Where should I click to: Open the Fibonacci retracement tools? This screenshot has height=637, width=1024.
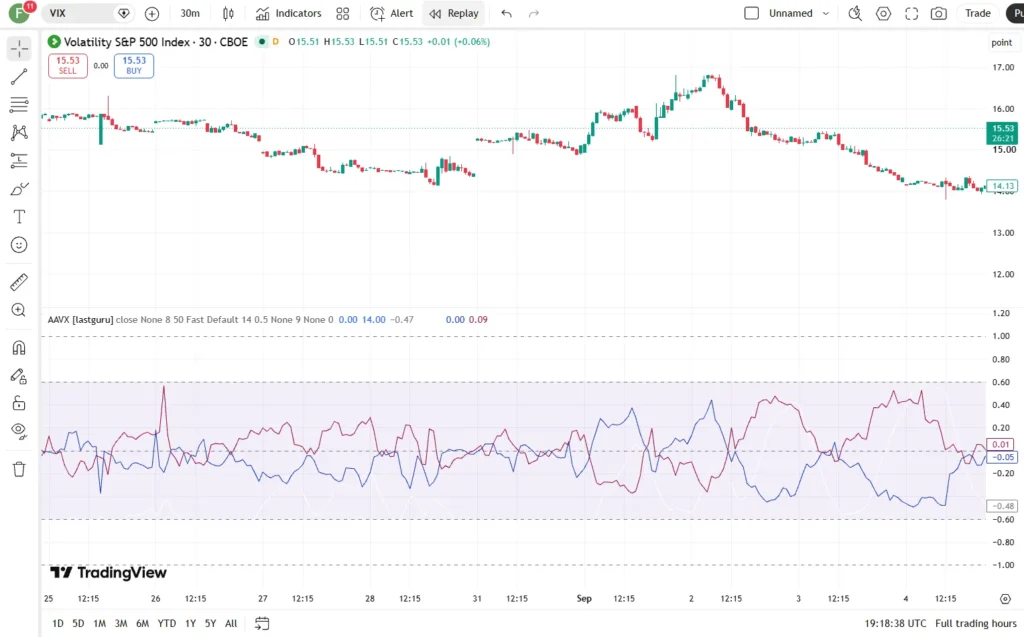19,105
